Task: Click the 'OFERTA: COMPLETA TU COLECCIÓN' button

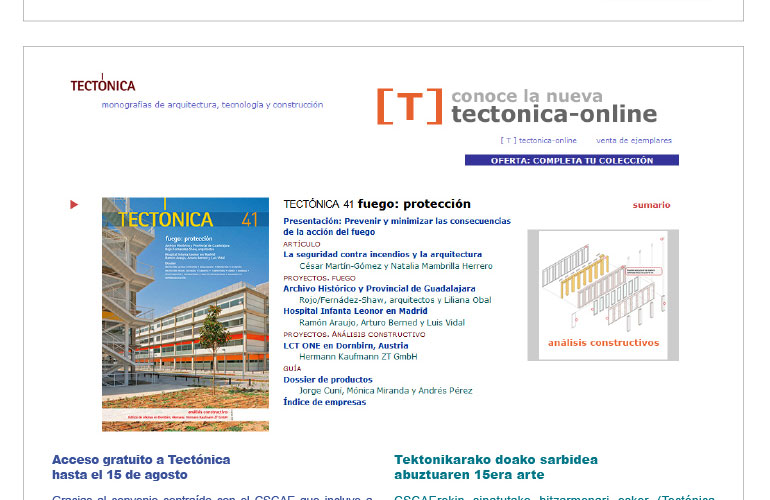Action: click(572, 160)
